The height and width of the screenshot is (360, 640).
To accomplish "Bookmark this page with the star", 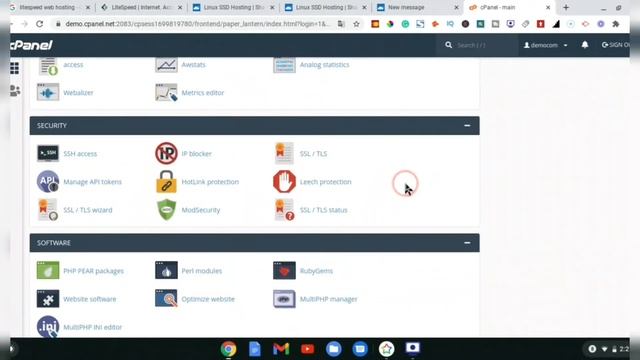I will pos(356,24).
